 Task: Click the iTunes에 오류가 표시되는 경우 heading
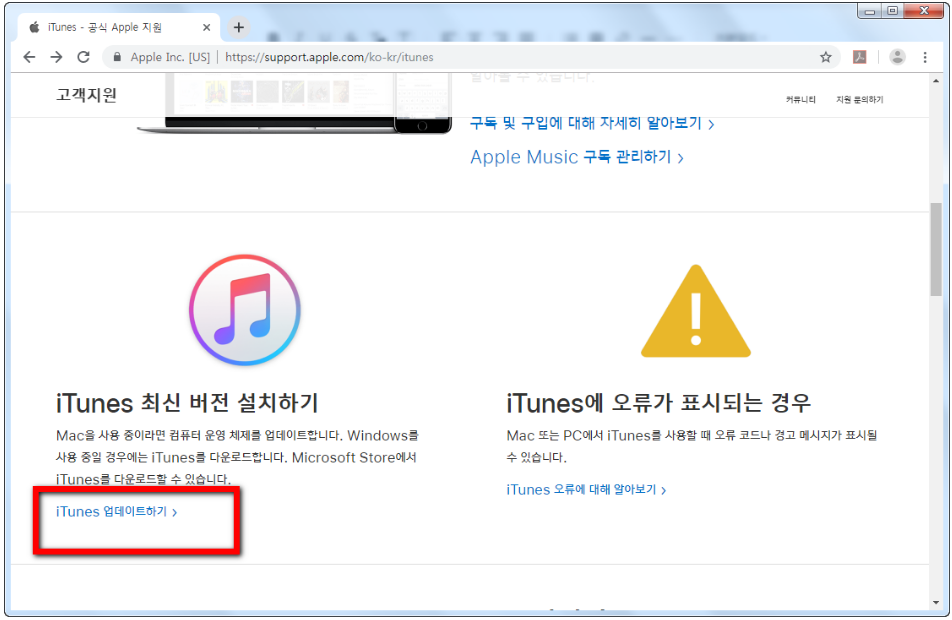(x=659, y=403)
